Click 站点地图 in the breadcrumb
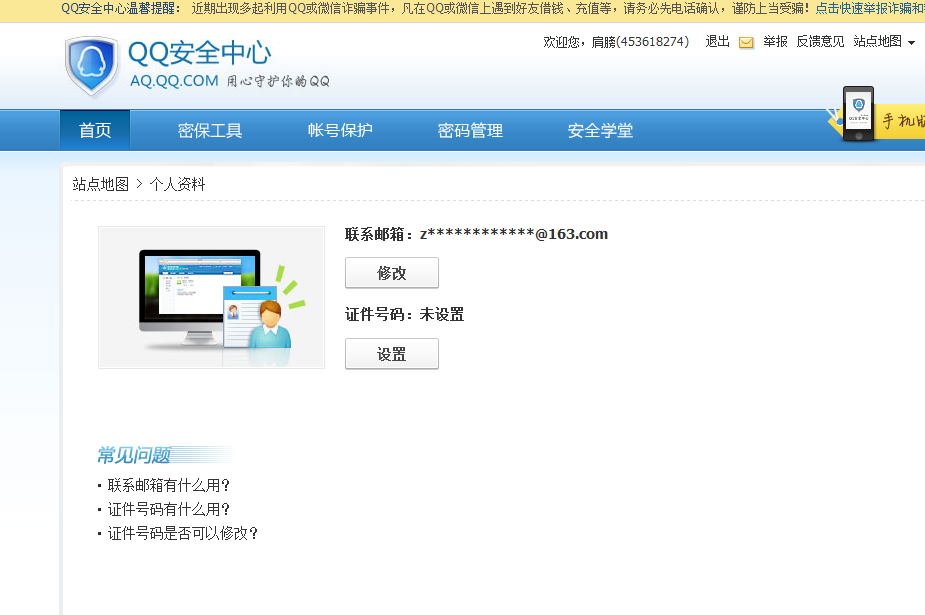The width and height of the screenshot is (925, 615). pos(100,184)
